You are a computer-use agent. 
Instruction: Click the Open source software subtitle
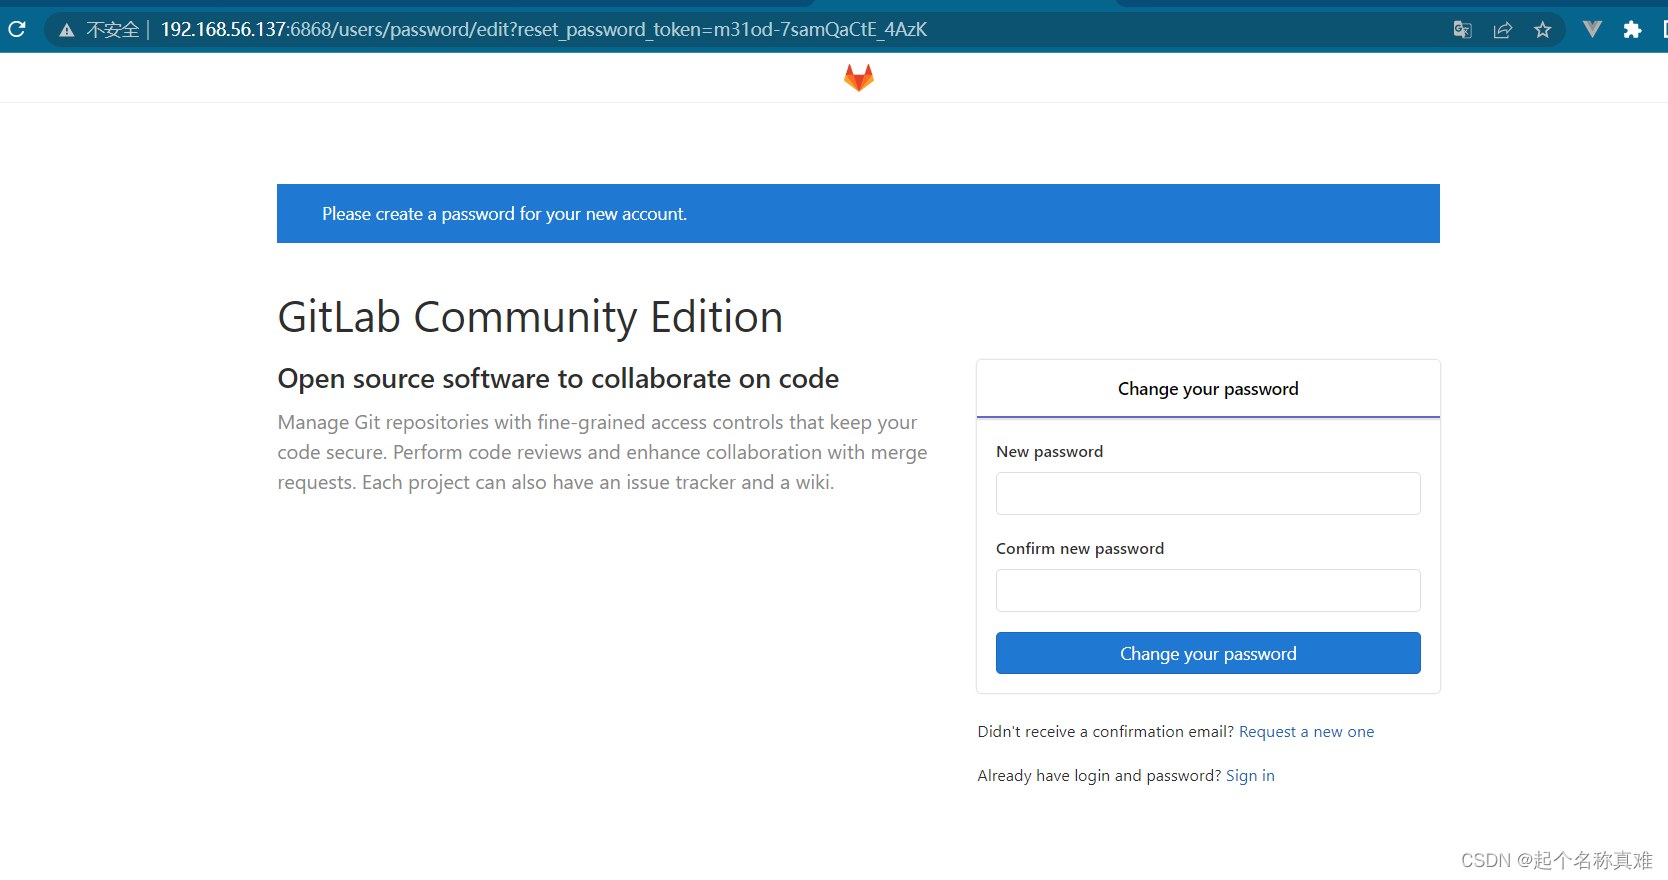point(558,379)
